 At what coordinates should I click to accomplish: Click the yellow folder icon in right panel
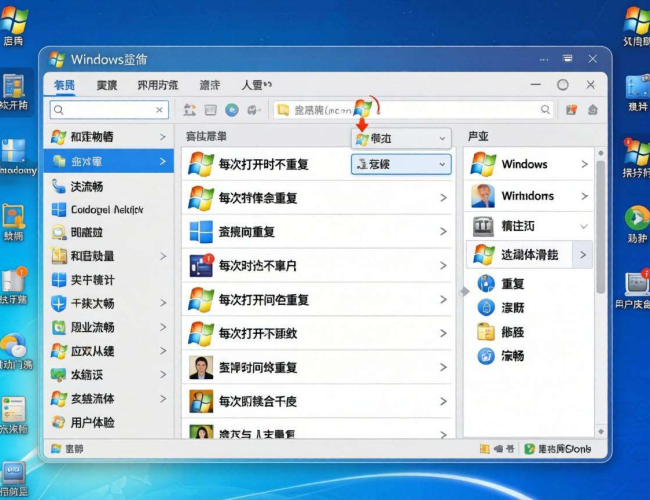coord(486,332)
